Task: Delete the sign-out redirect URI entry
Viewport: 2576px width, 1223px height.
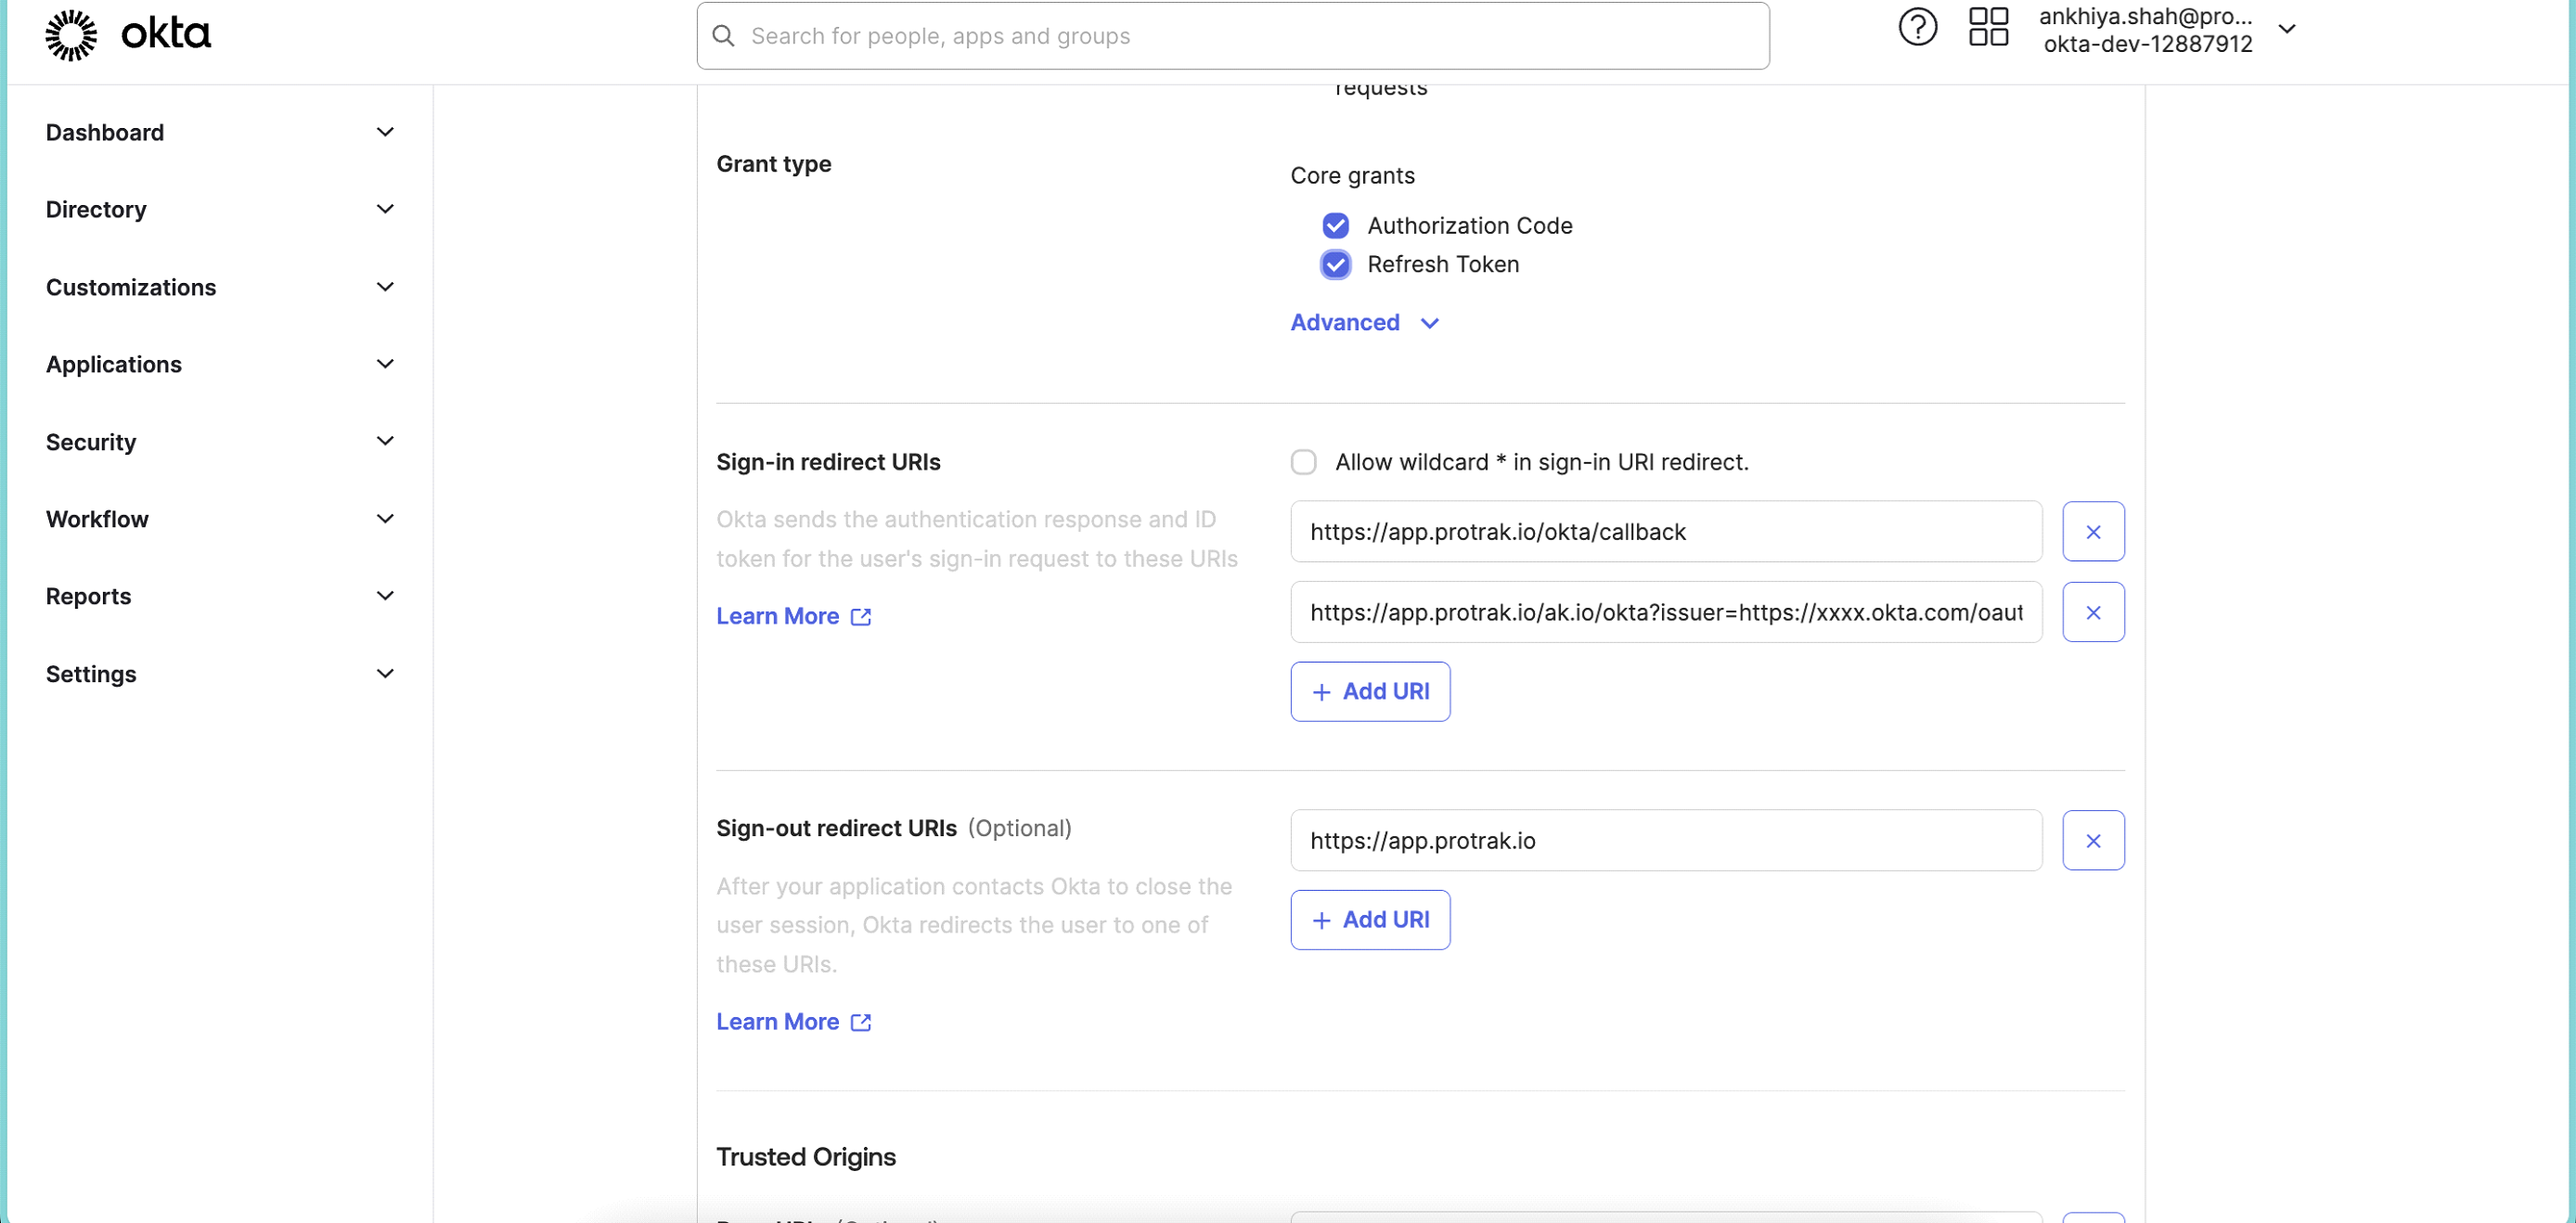Action: (x=2094, y=840)
